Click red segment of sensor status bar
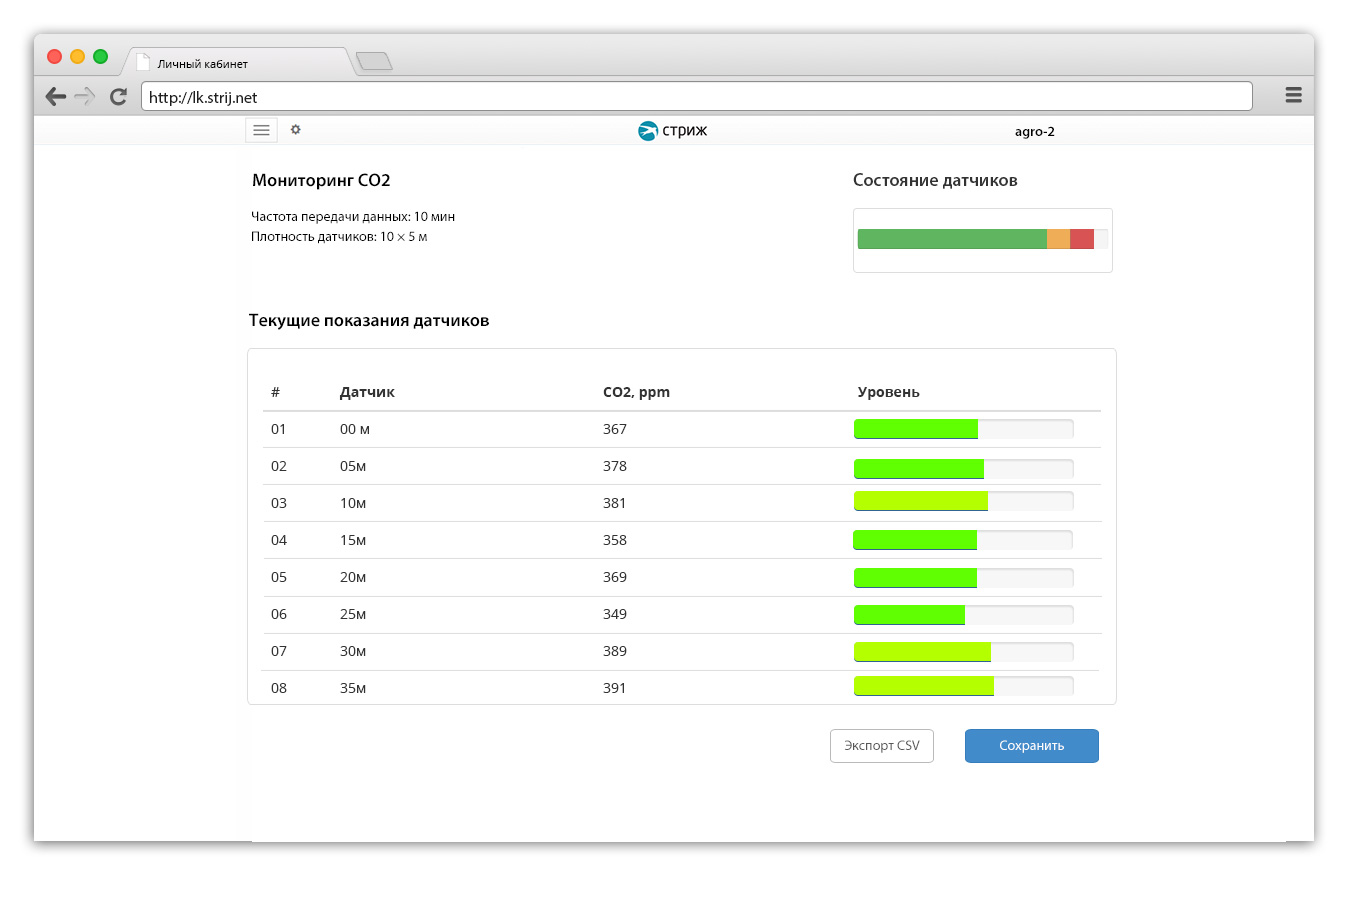This screenshot has width=1350, height=900. tap(1082, 239)
